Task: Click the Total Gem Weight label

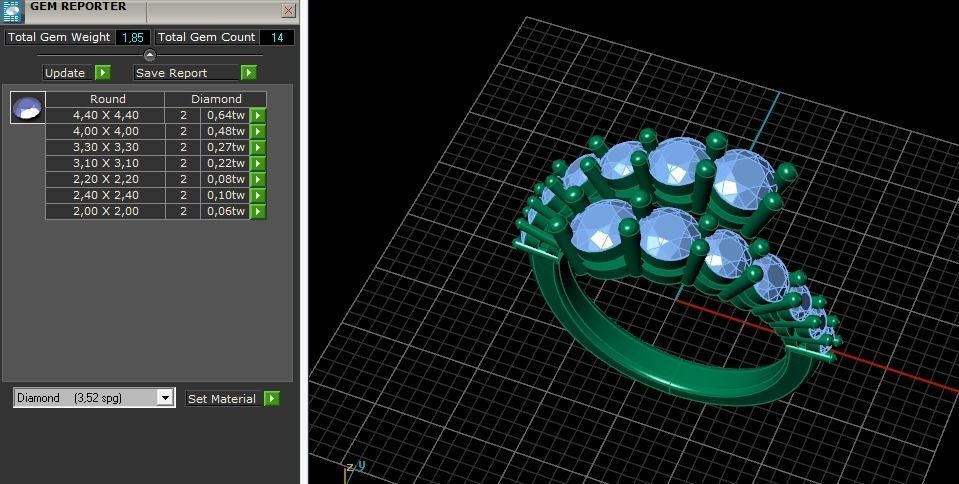Action: [59, 37]
